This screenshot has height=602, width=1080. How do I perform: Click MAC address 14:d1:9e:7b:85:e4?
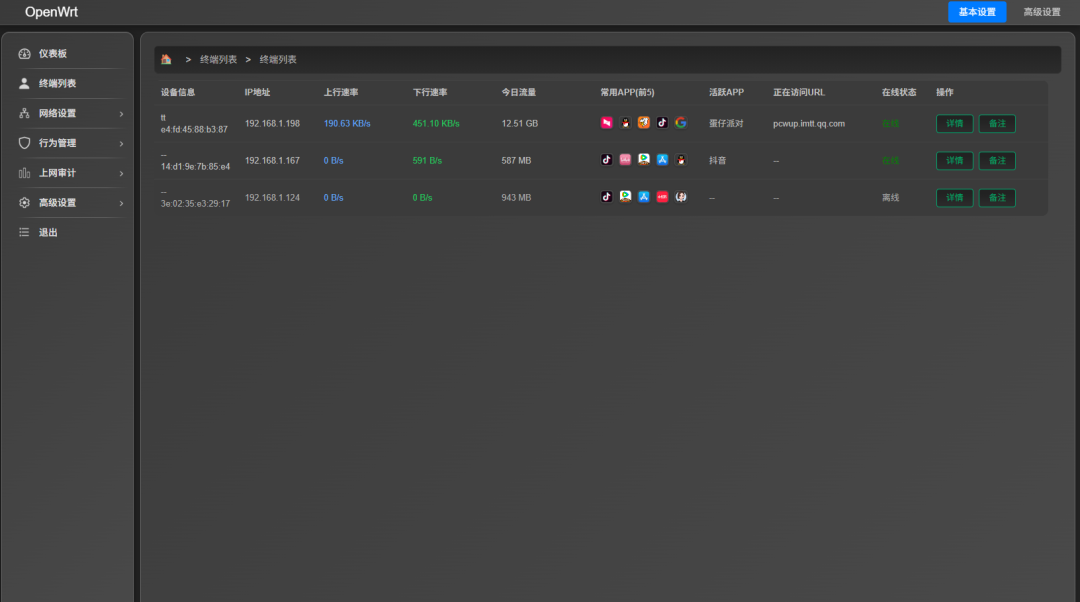click(196, 167)
